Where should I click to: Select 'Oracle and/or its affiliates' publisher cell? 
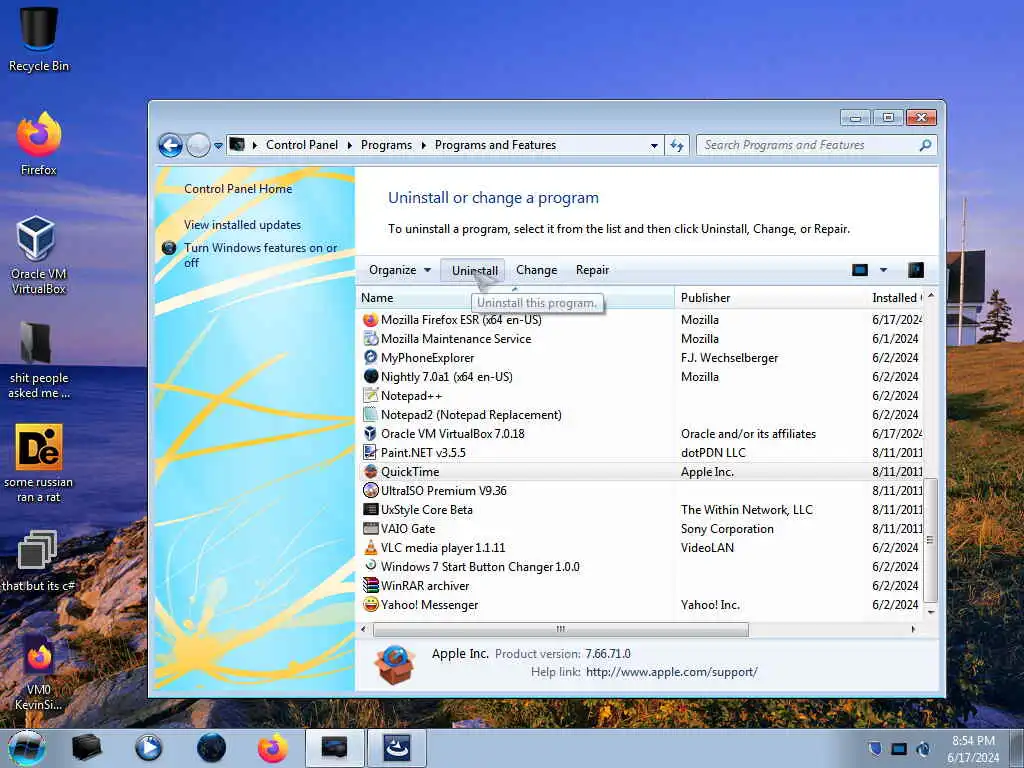coord(748,434)
